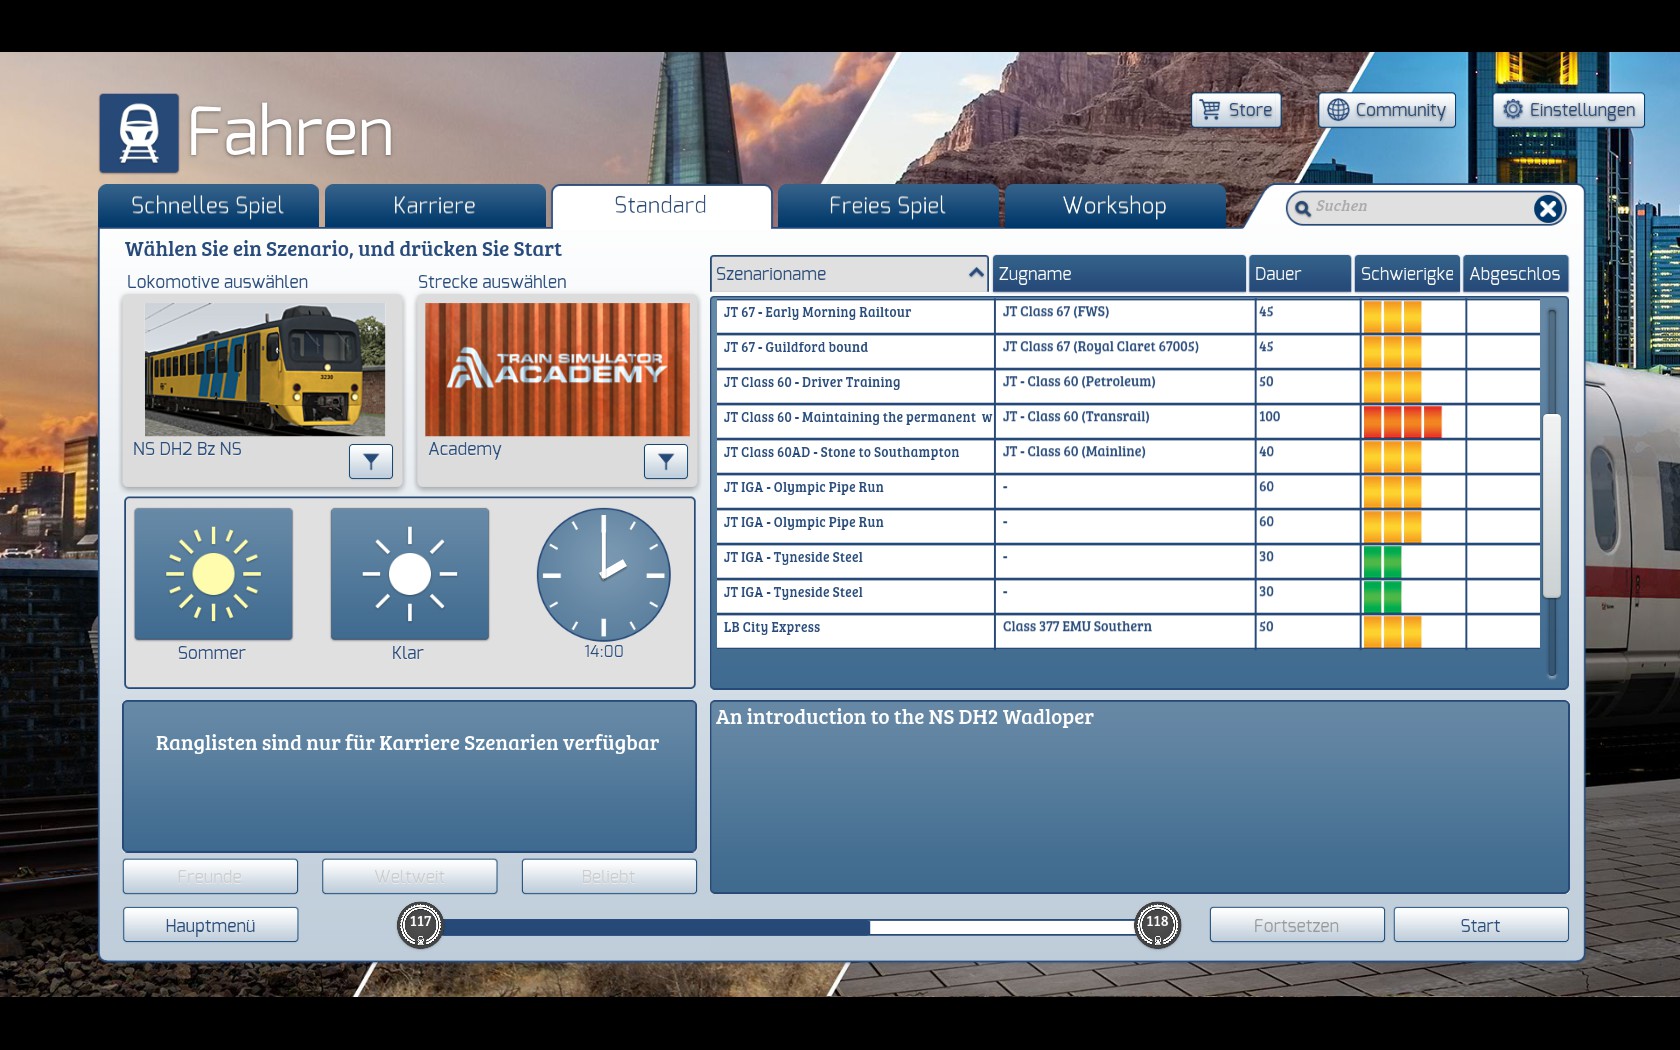Click the Fortsetzen button
The width and height of the screenshot is (1680, 1050).
1297,925
